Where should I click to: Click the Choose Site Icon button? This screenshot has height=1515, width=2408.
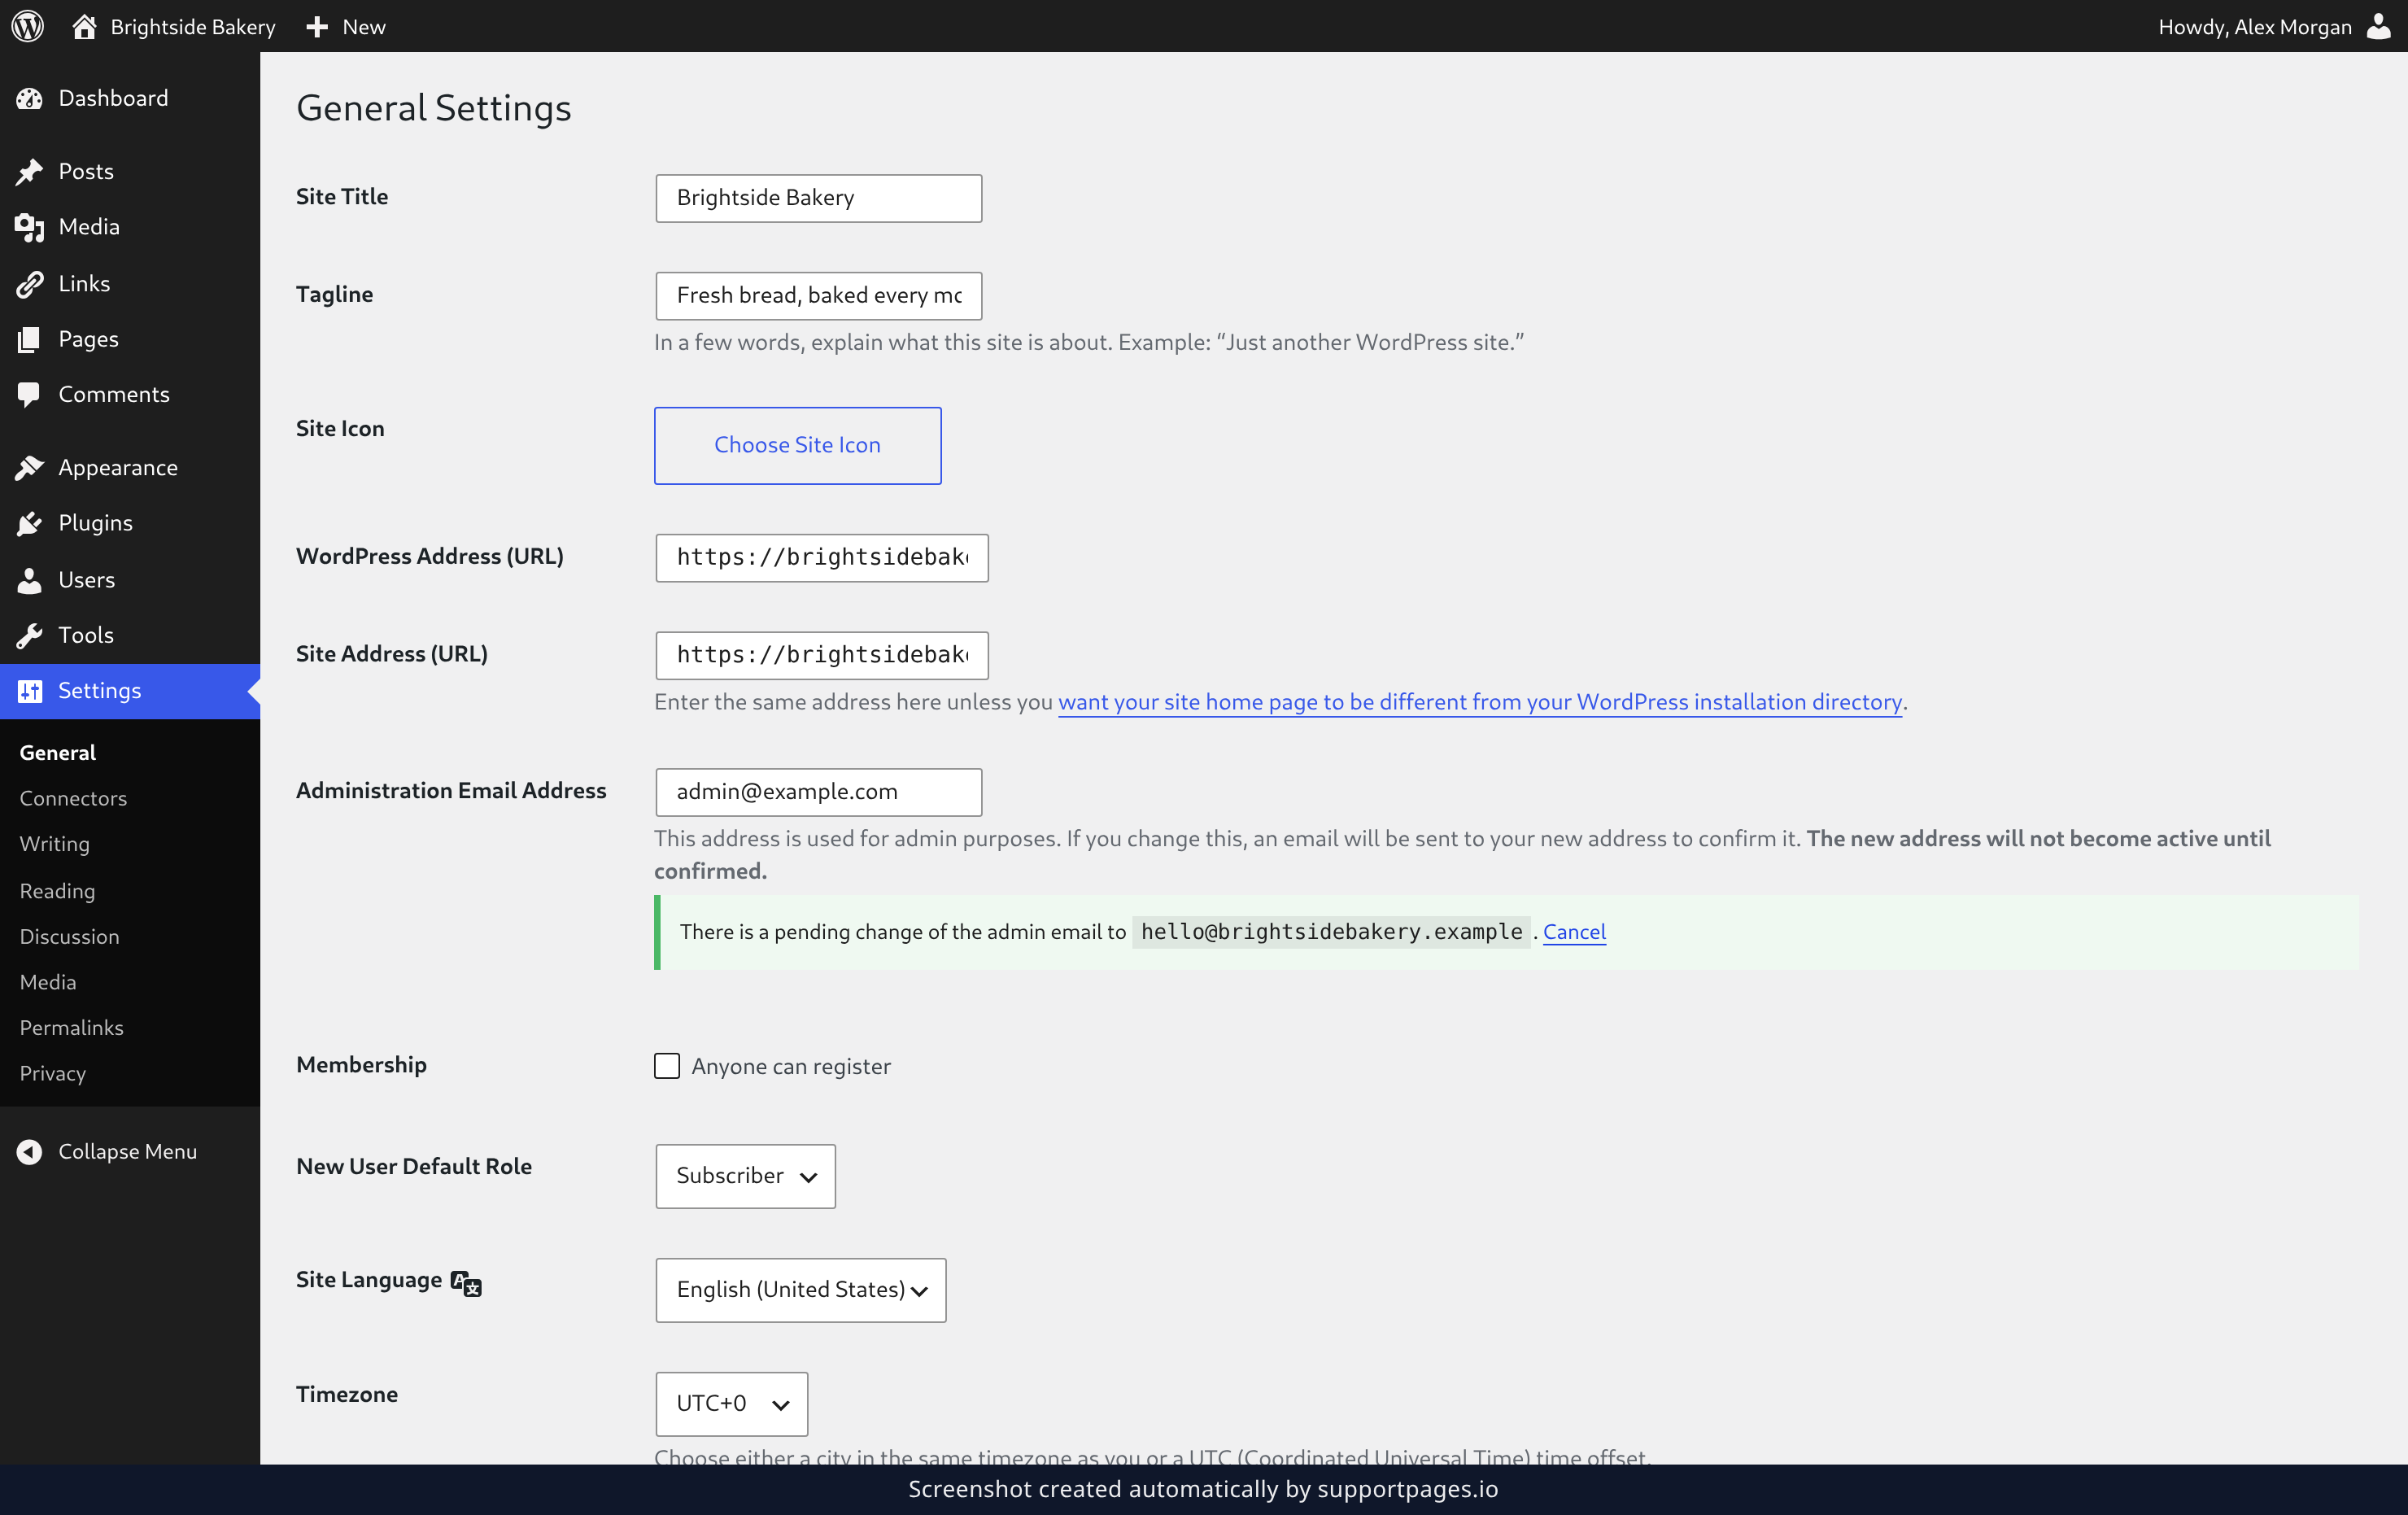tap(797, 445)
